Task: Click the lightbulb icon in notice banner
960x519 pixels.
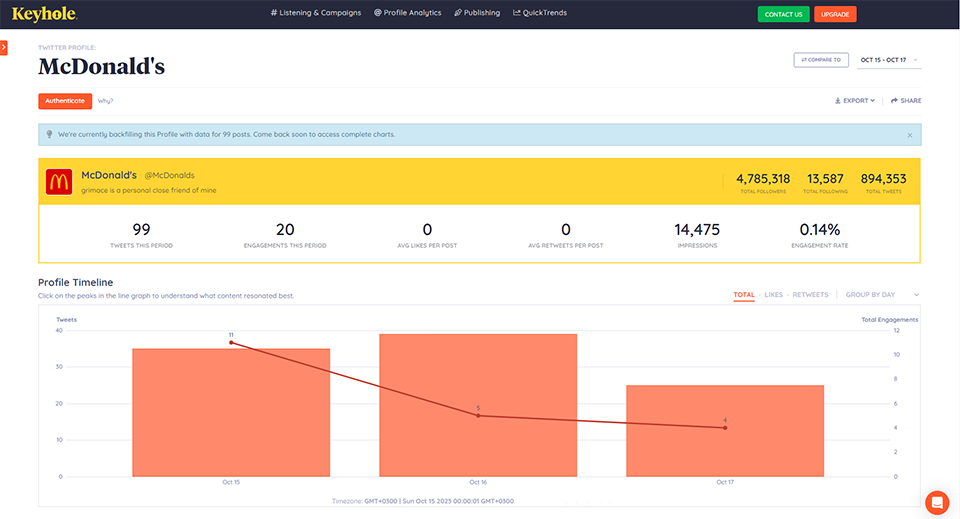Action: pyautogui.click(x=50, y=134)
